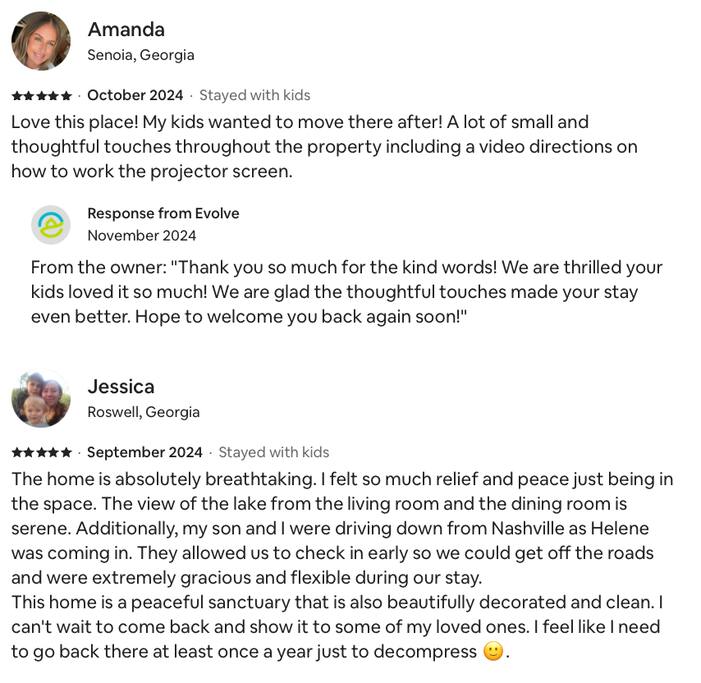Viewport: 701px width, 683px height.
Task: Click "Stayed with kids" on Amanda's review
Action: [x=255, y=96]
